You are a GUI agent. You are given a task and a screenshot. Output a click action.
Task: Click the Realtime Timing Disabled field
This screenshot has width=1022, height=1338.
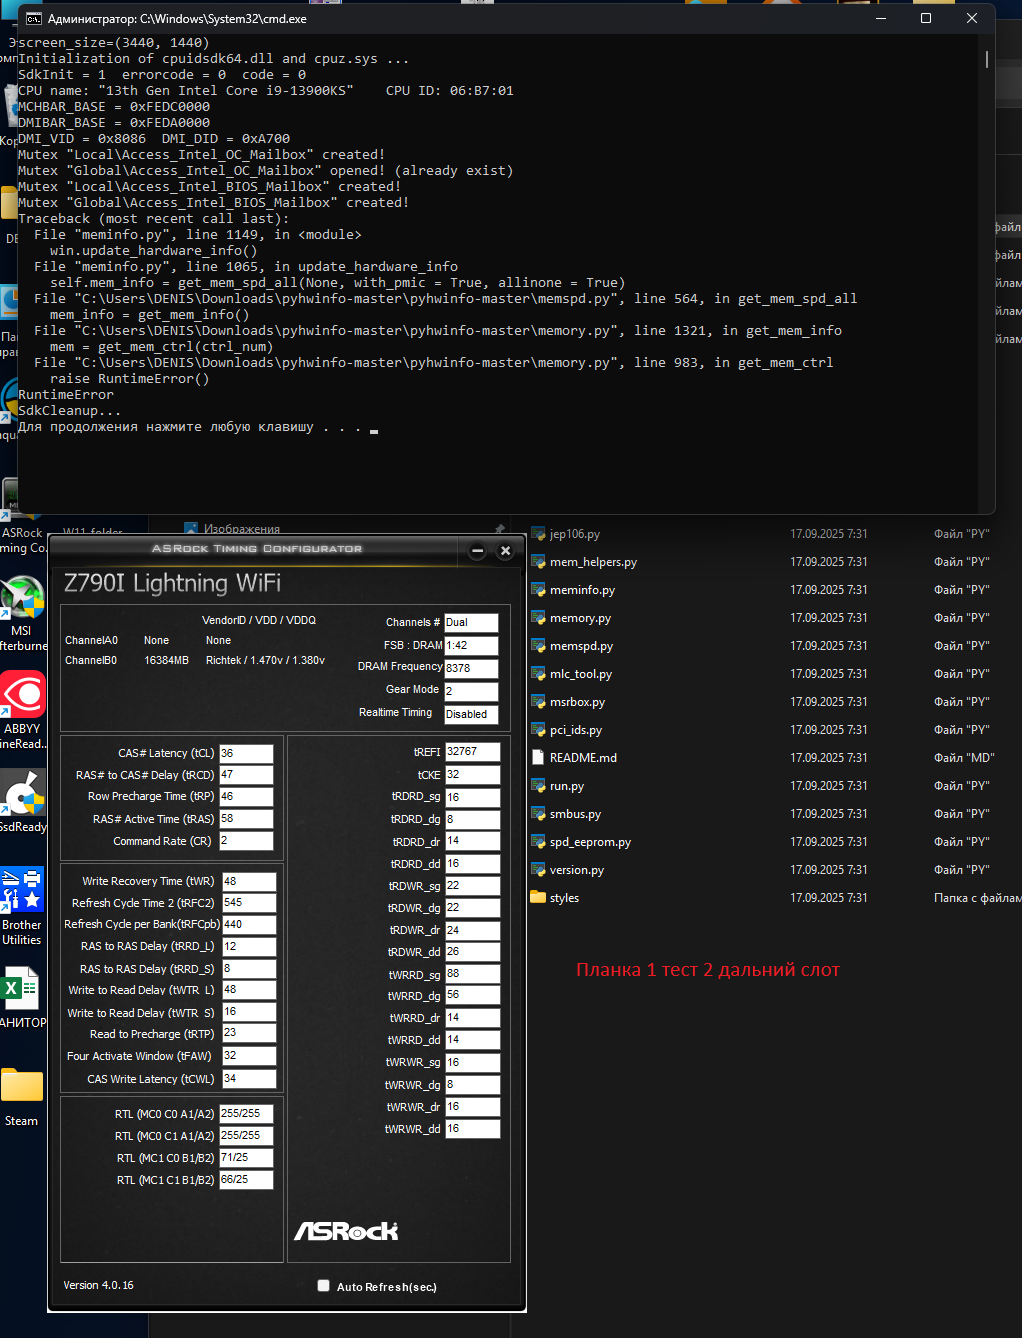coord(471,714)
